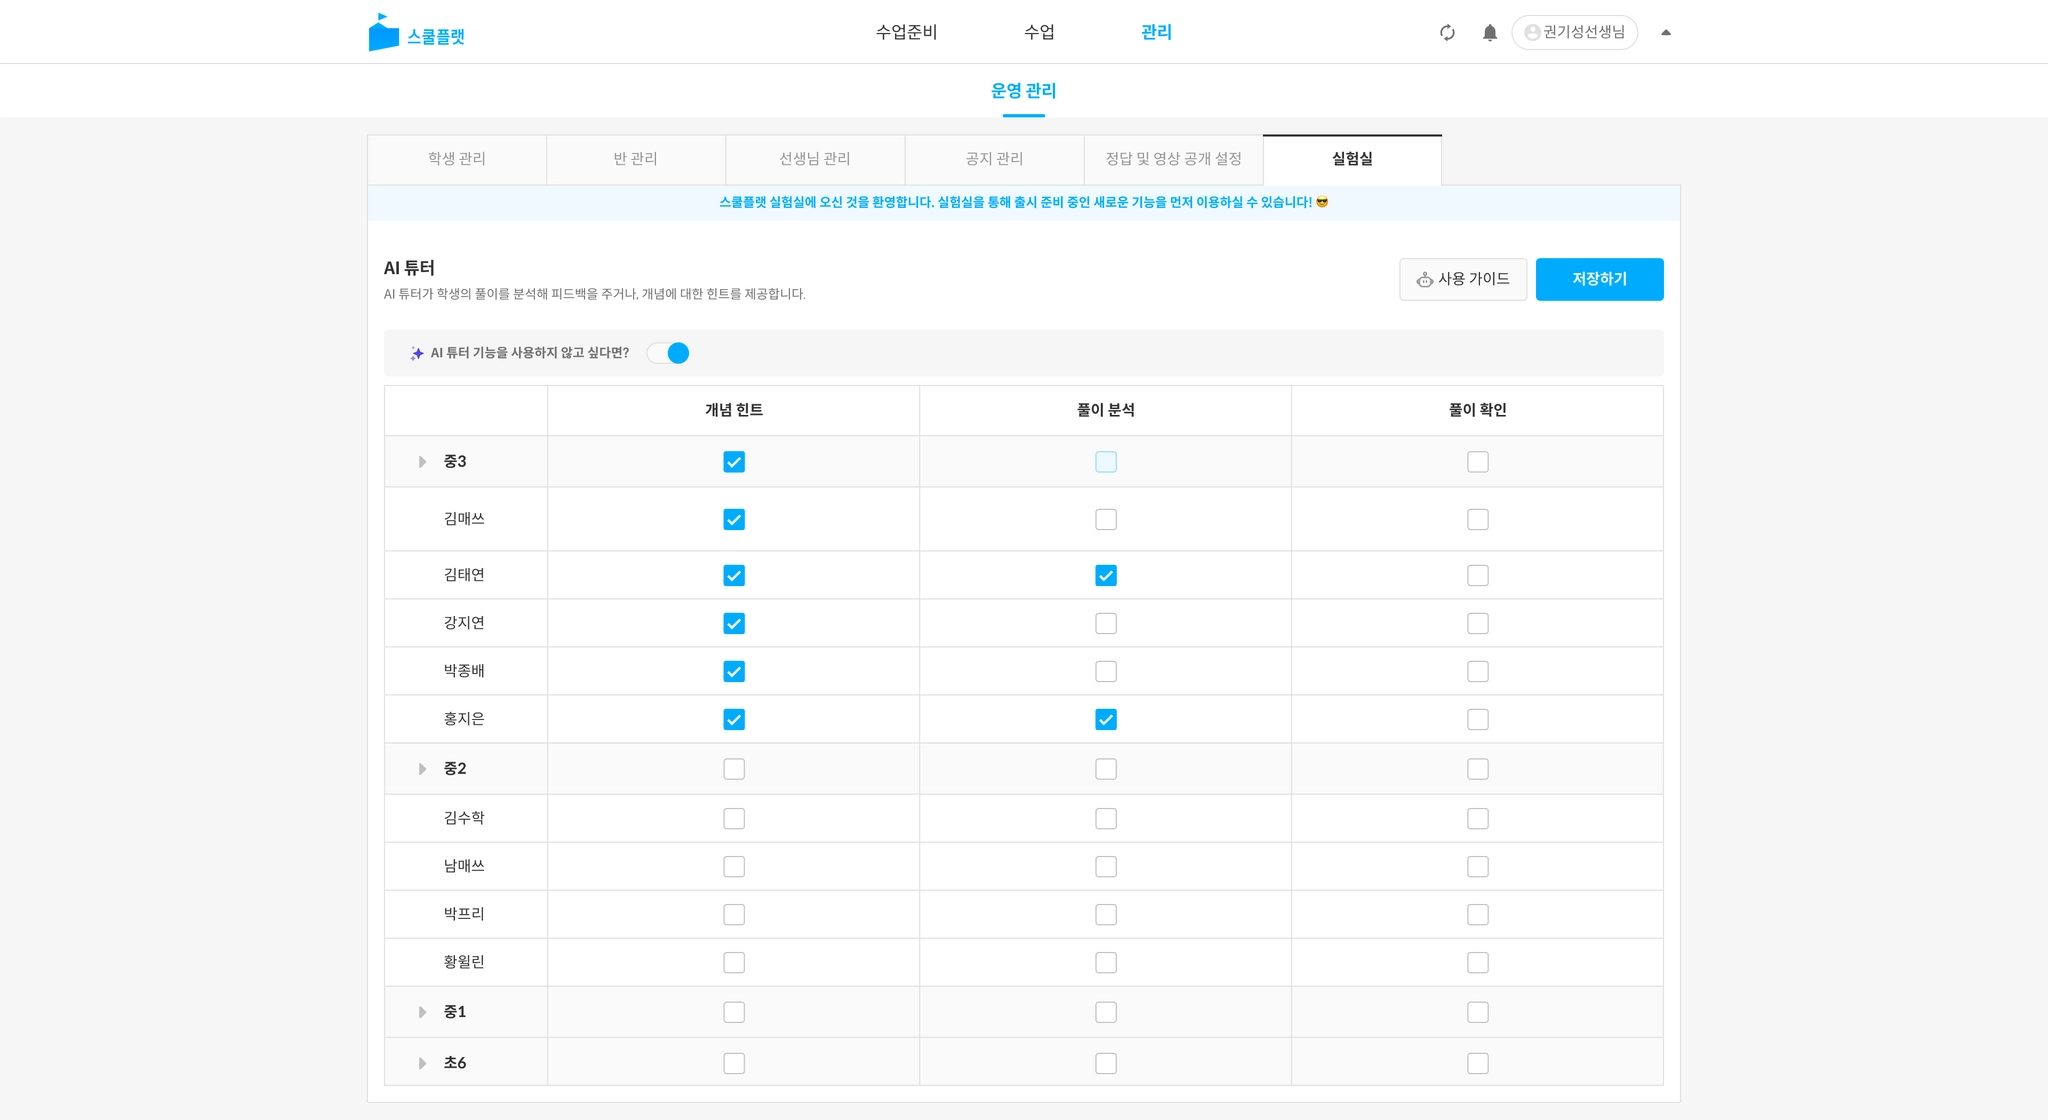Click the sparkle AI tutor icon
The image size is (2048, 1120).
(x=417, y=353)
